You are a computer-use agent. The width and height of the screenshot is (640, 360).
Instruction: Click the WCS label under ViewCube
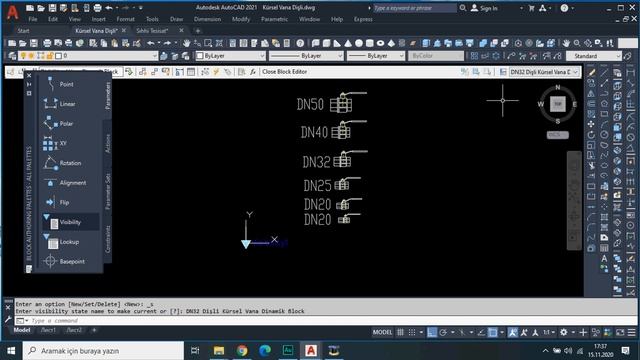point(557,135)
